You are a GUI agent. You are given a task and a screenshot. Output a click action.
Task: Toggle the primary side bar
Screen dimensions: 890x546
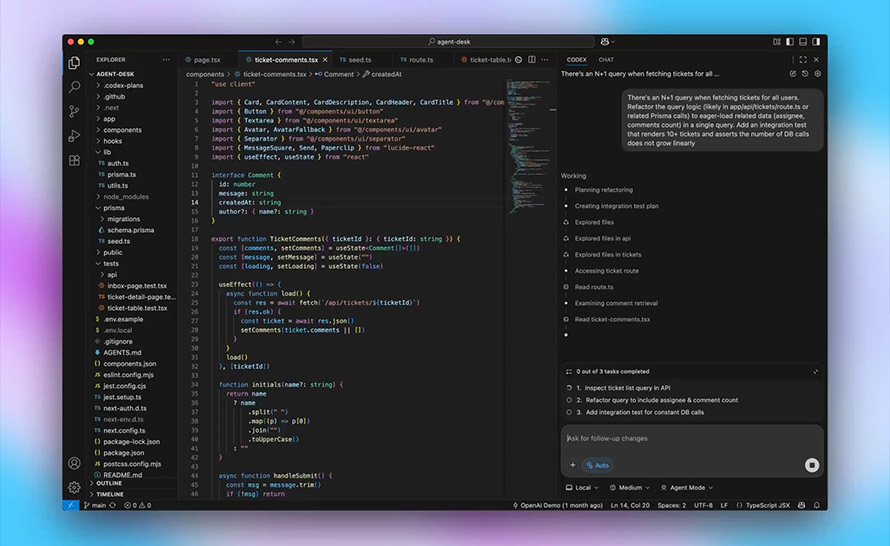pos(790,41)
